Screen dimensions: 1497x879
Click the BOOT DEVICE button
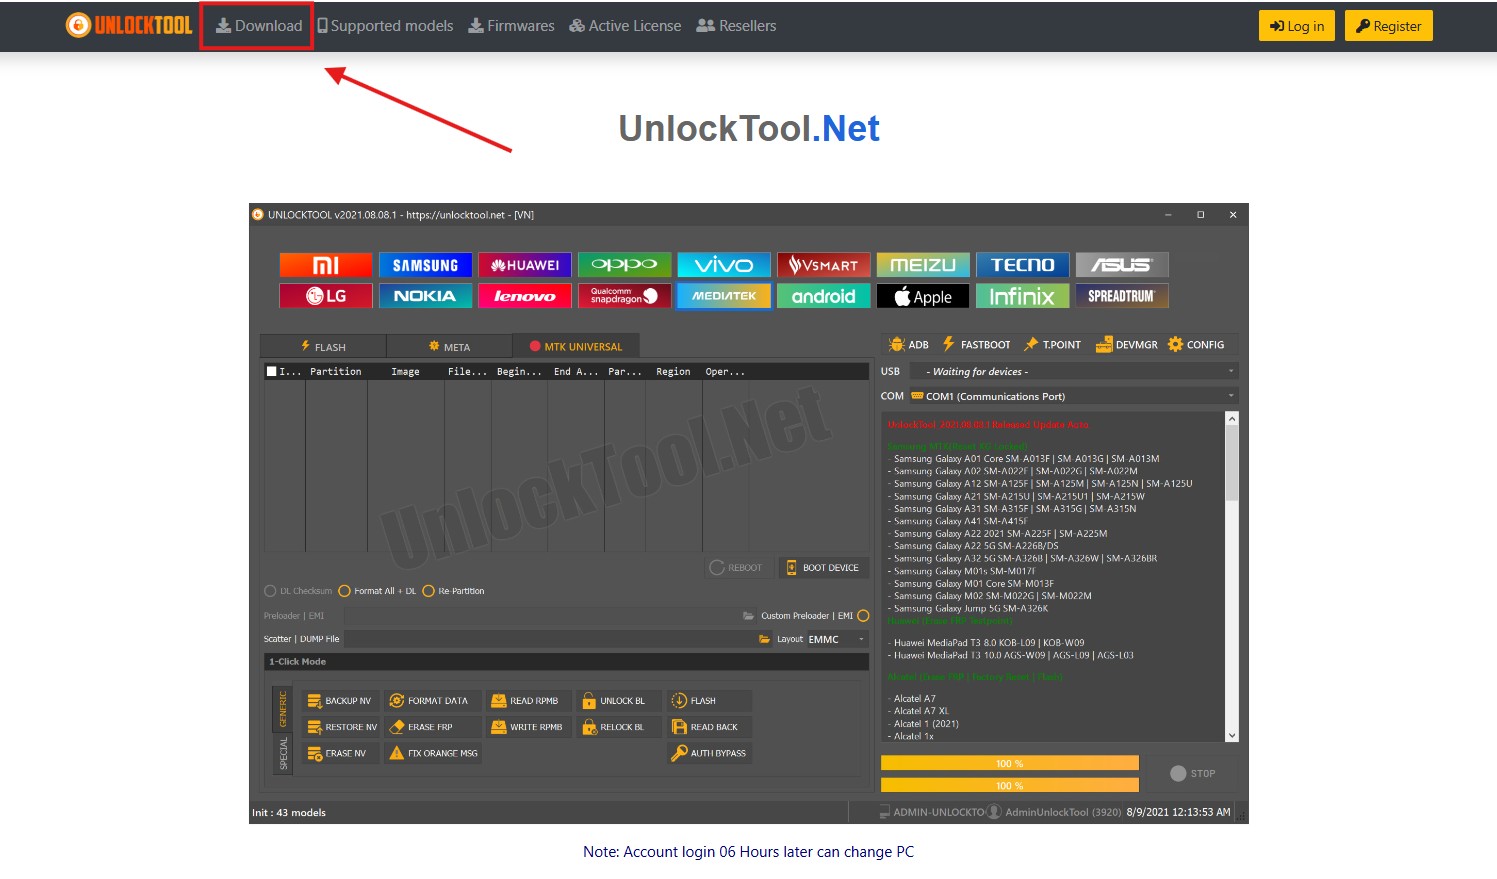point(823,568)
